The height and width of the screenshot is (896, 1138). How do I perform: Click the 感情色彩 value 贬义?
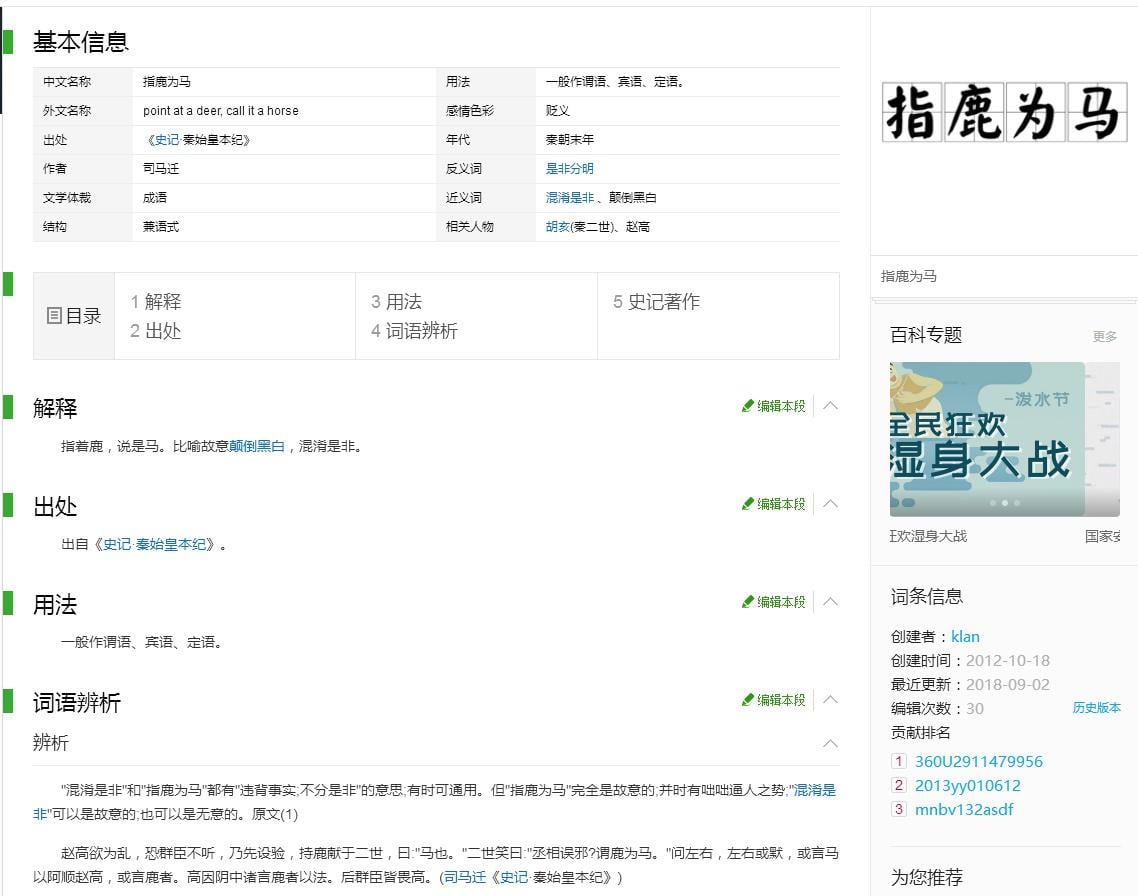[558, 110]
